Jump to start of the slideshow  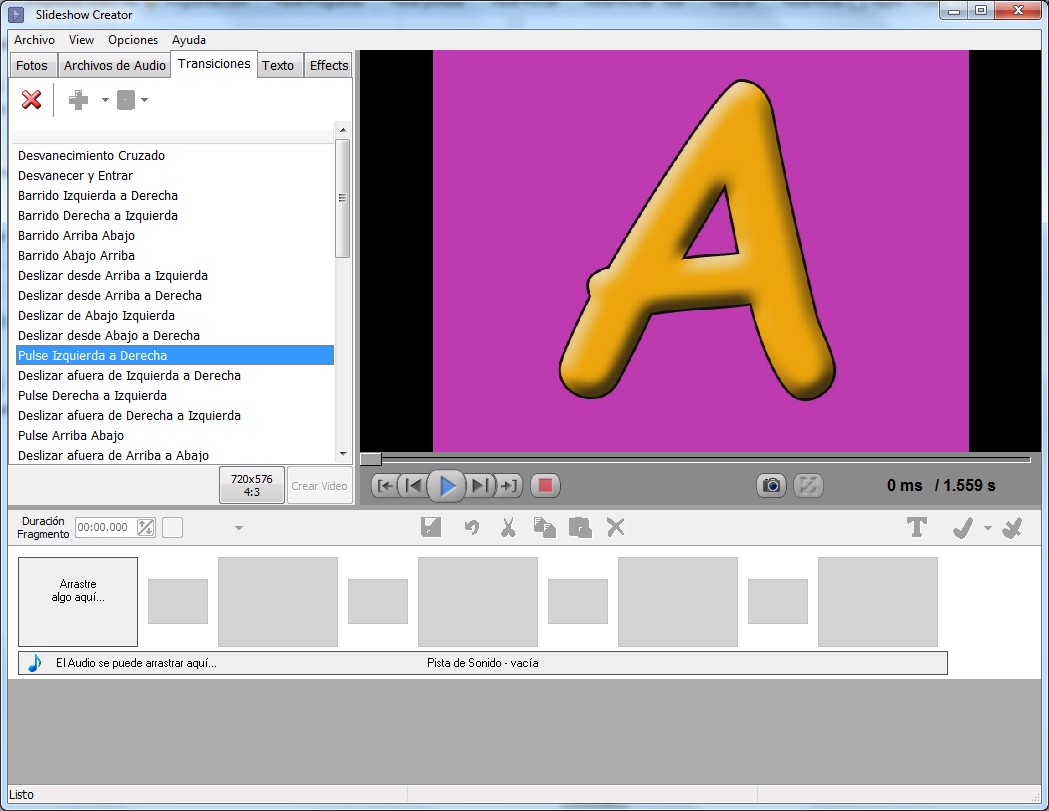[385, 486]
